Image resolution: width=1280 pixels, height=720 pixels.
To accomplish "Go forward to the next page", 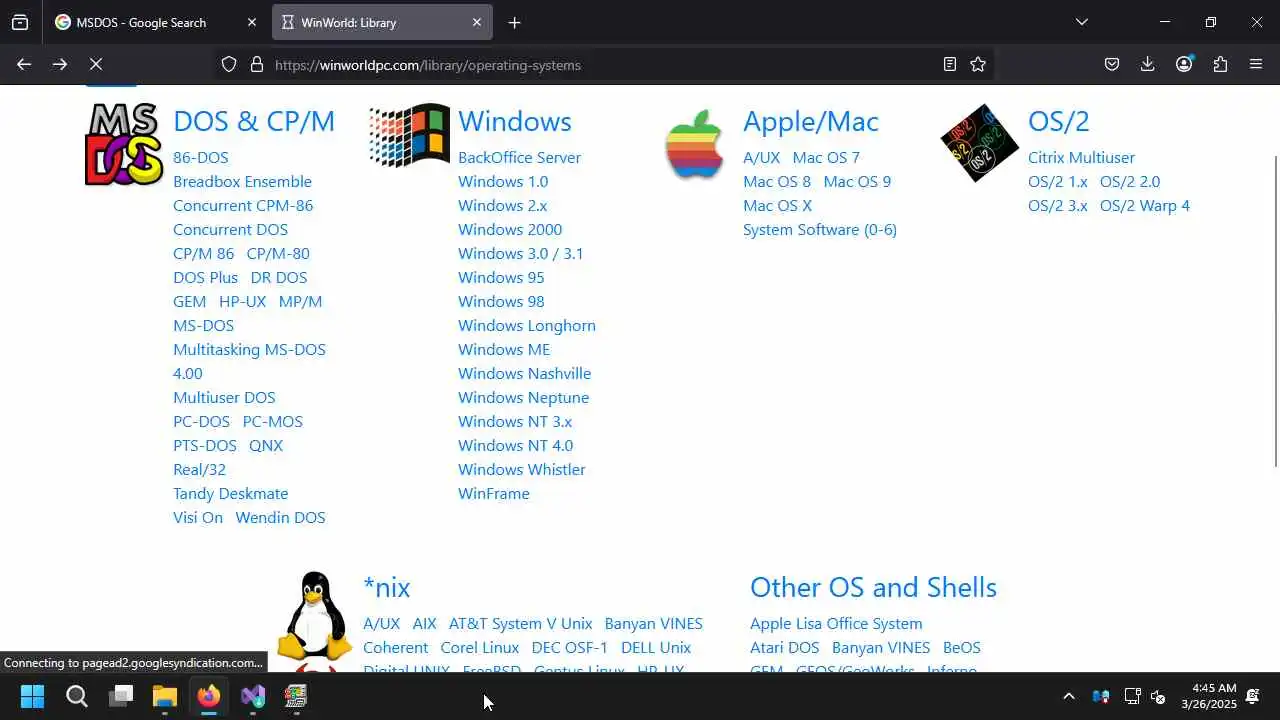I will (60, 64).
